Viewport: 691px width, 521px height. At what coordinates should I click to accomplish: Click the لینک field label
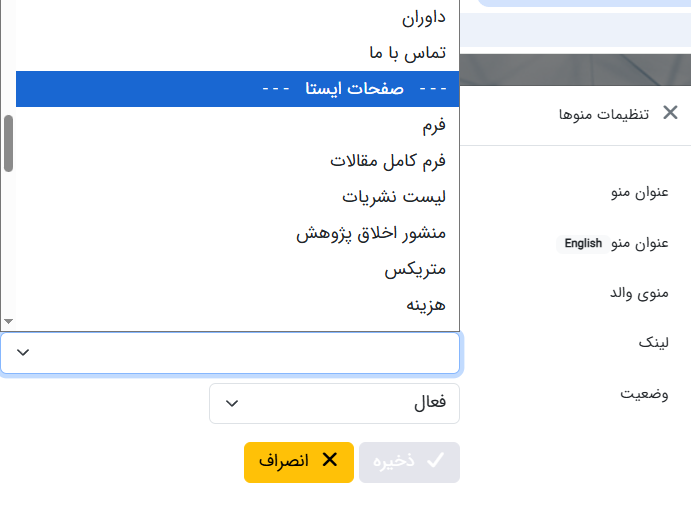click(653, 342)
